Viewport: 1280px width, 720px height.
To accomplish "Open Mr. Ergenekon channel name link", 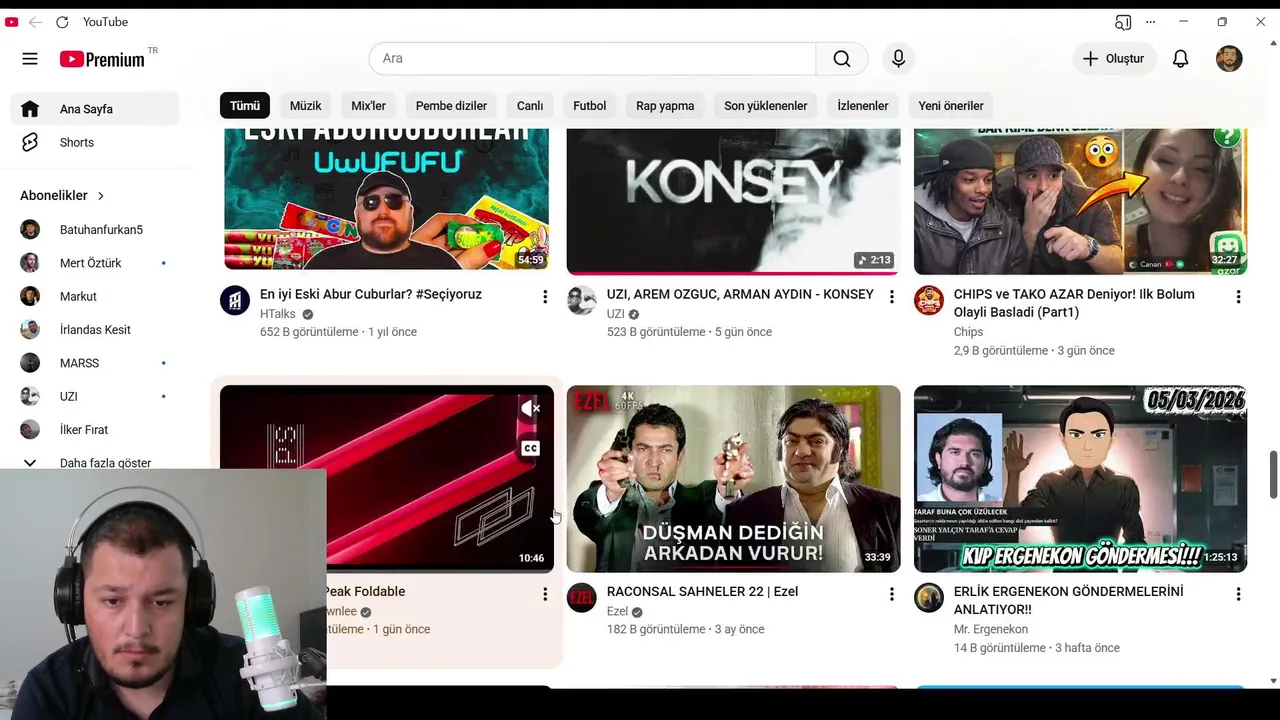I will [x=991, y=629].
